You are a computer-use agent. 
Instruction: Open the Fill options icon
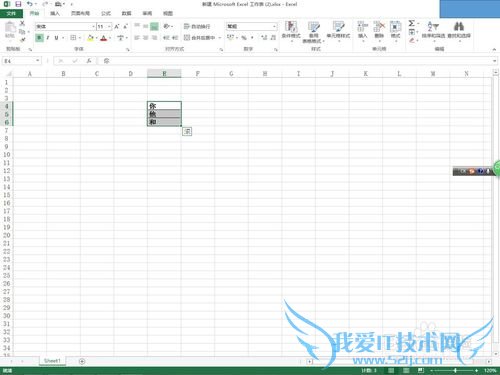(x=412, y=32)
